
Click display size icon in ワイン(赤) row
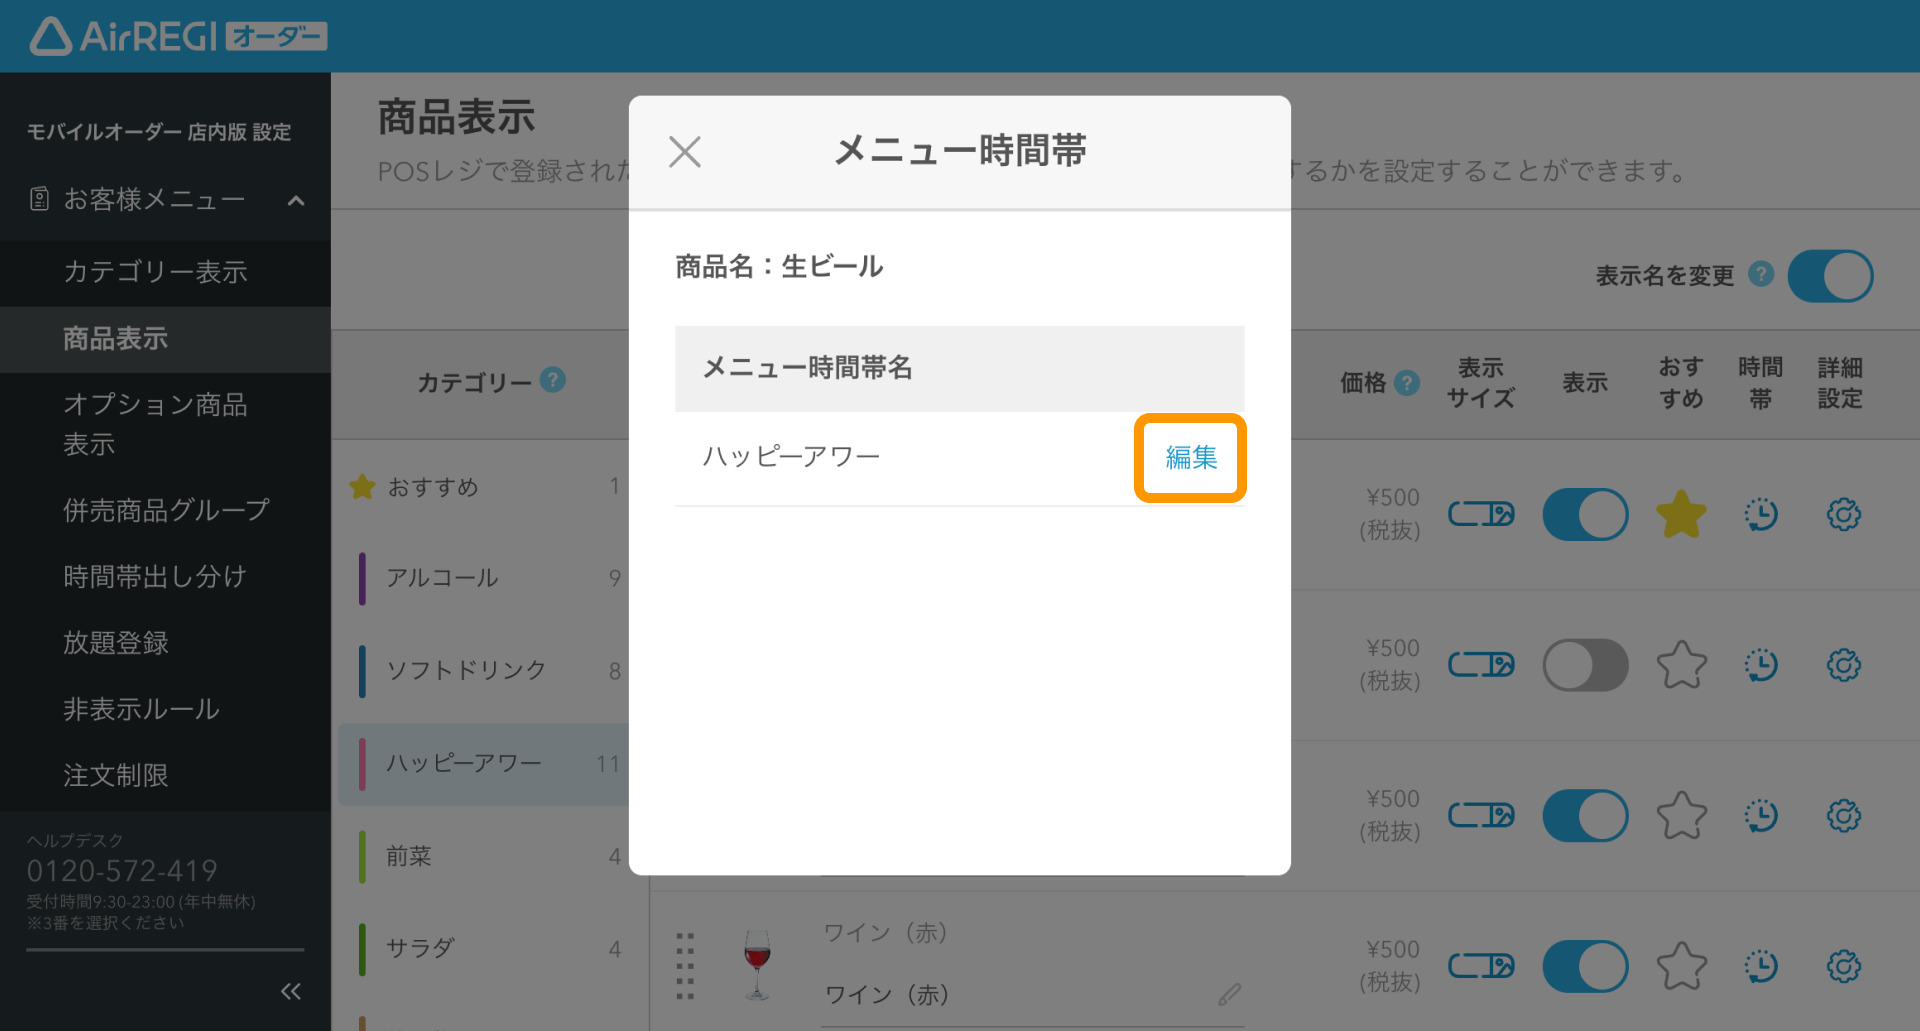(1481, 966)
